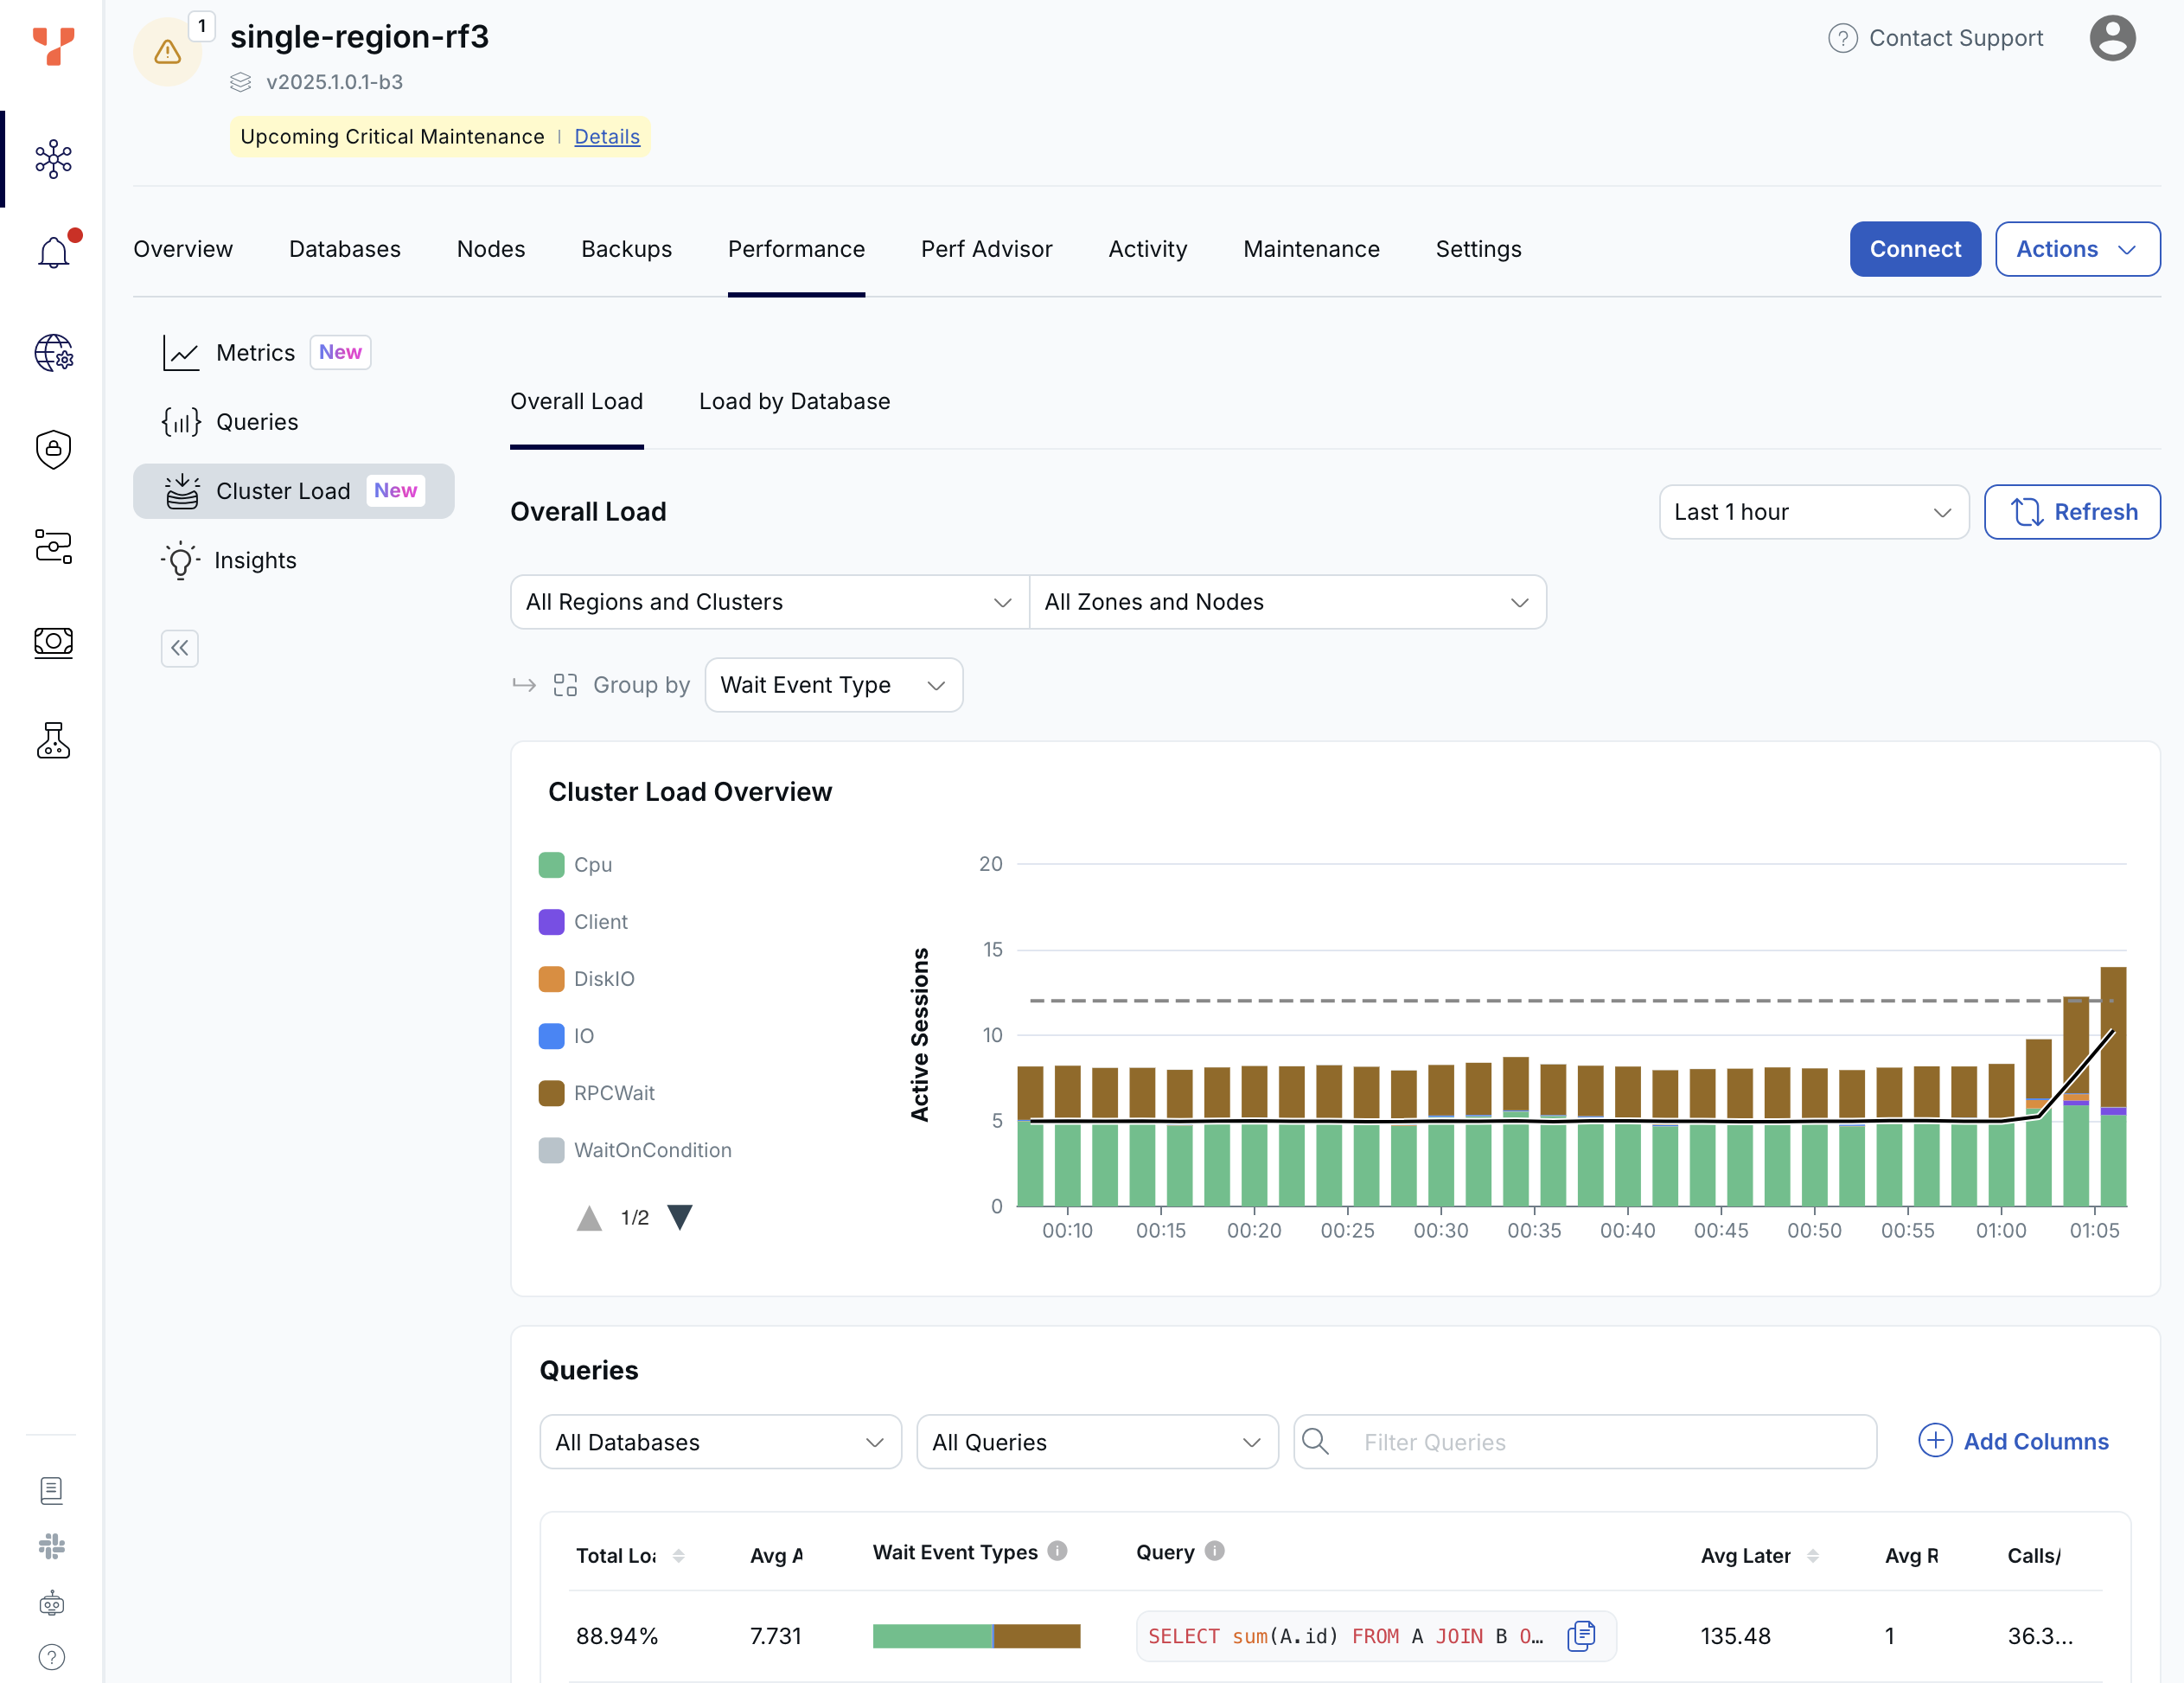The image size is (2184, 1683).
Task: Click the user profile avatar
Action: pos(2111,38)
